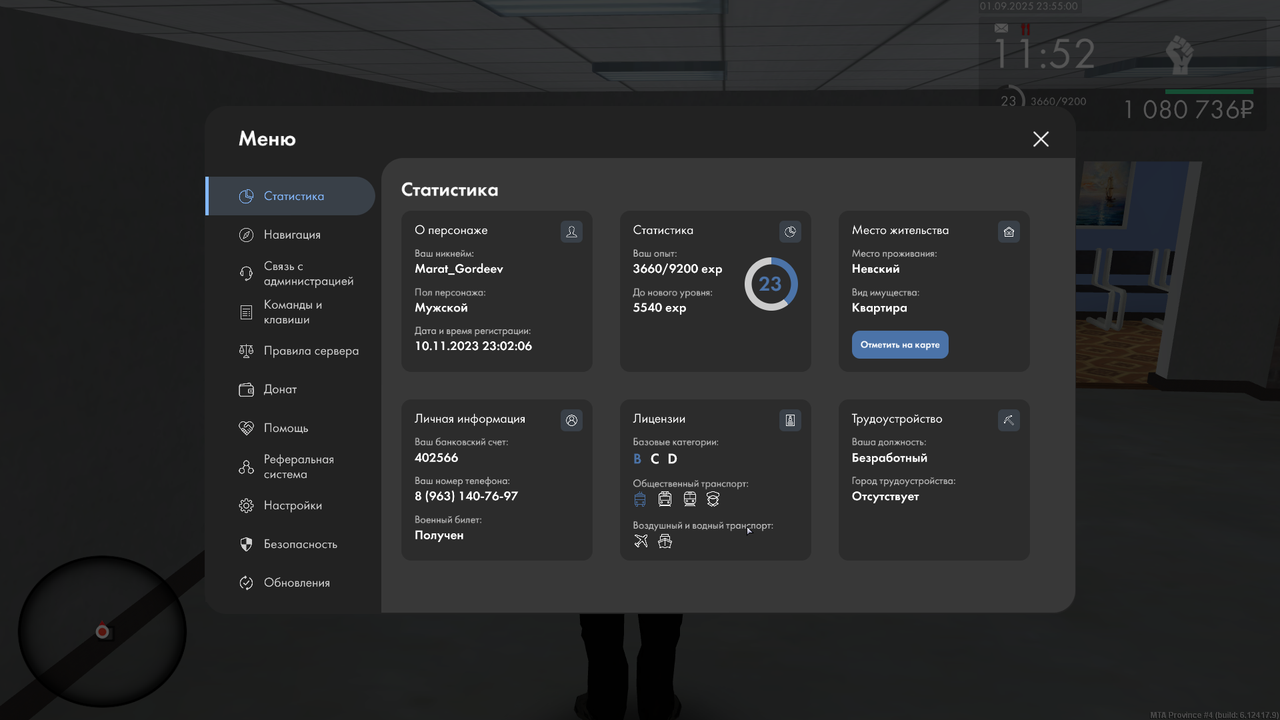Screen dimensions: 1280x720
Task: Click the Общественный транспорт label
Action: 690,484
